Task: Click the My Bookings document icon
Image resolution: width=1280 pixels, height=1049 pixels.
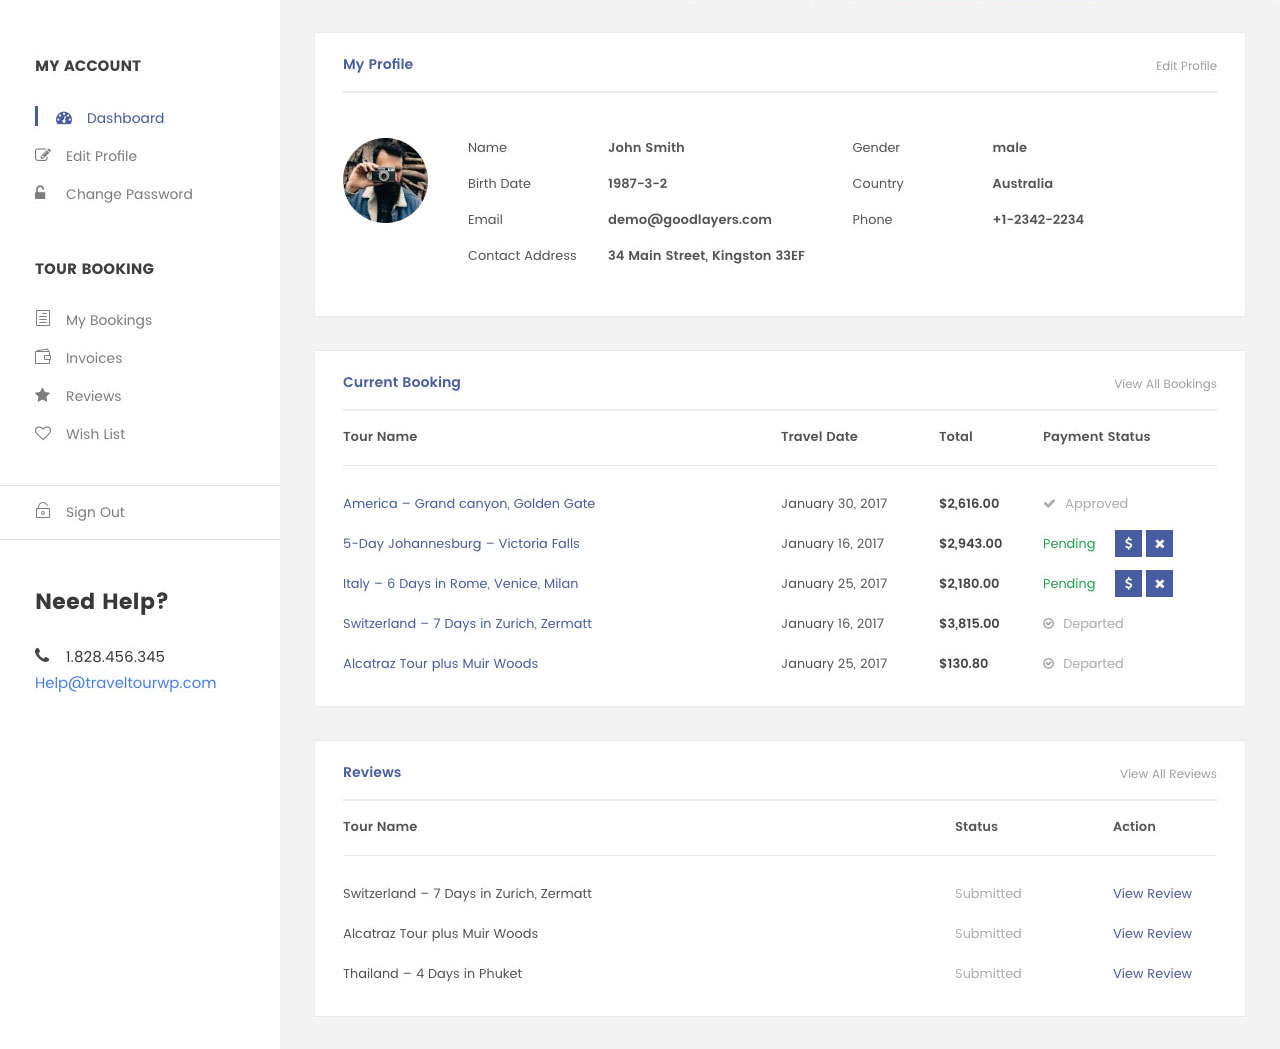Action: coord(43,319)
